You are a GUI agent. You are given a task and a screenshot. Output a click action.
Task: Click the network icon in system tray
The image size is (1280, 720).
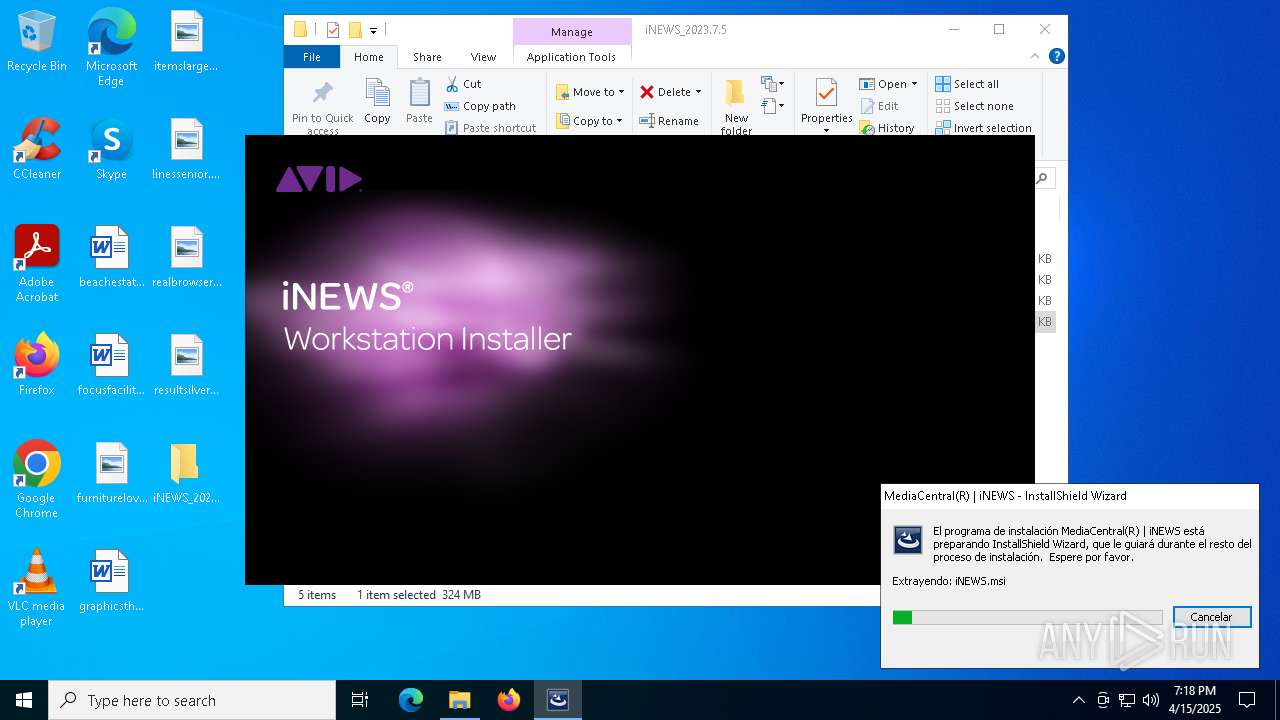(x=1127, y=700)
